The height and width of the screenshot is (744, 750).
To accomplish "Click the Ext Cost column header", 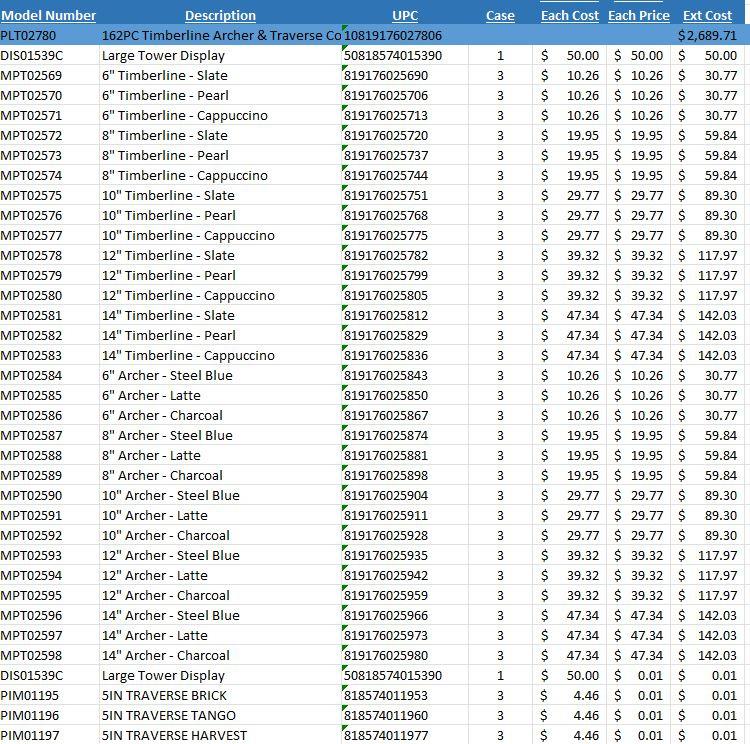I will point(707,15).
